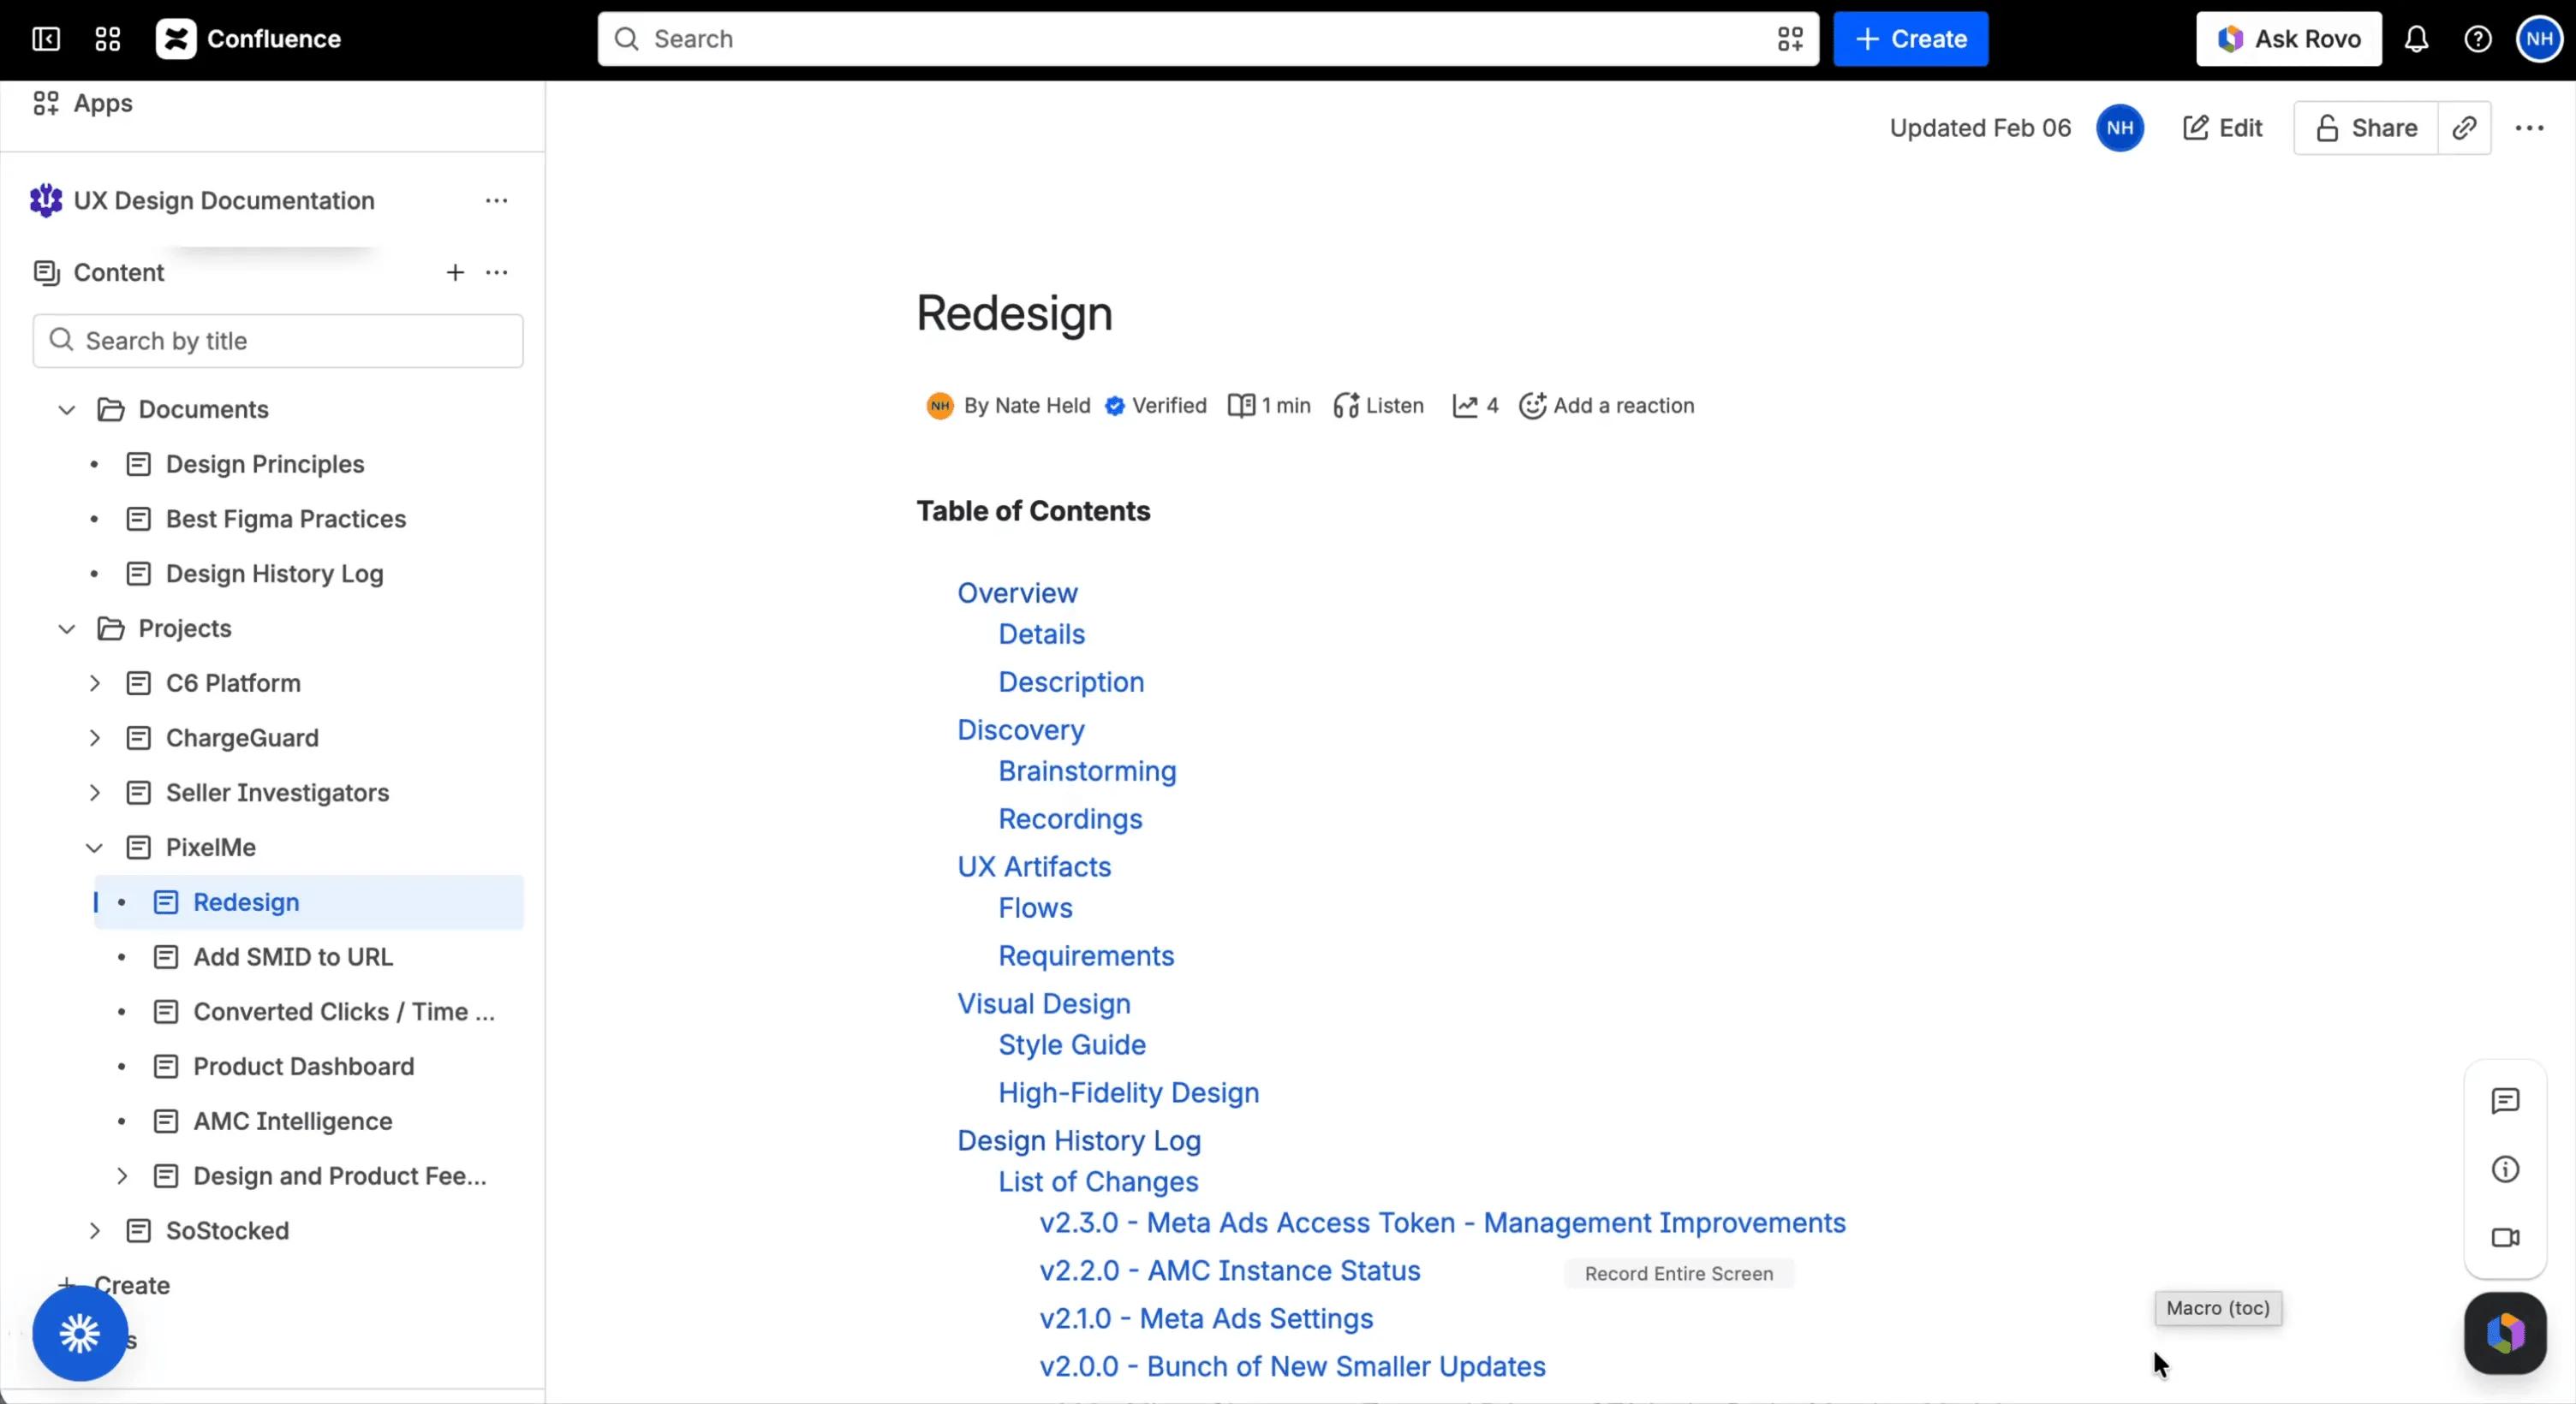This screenshot has height=1404, width=2576.
Task: Click the blue Create button
Action: click(1910, 39)
